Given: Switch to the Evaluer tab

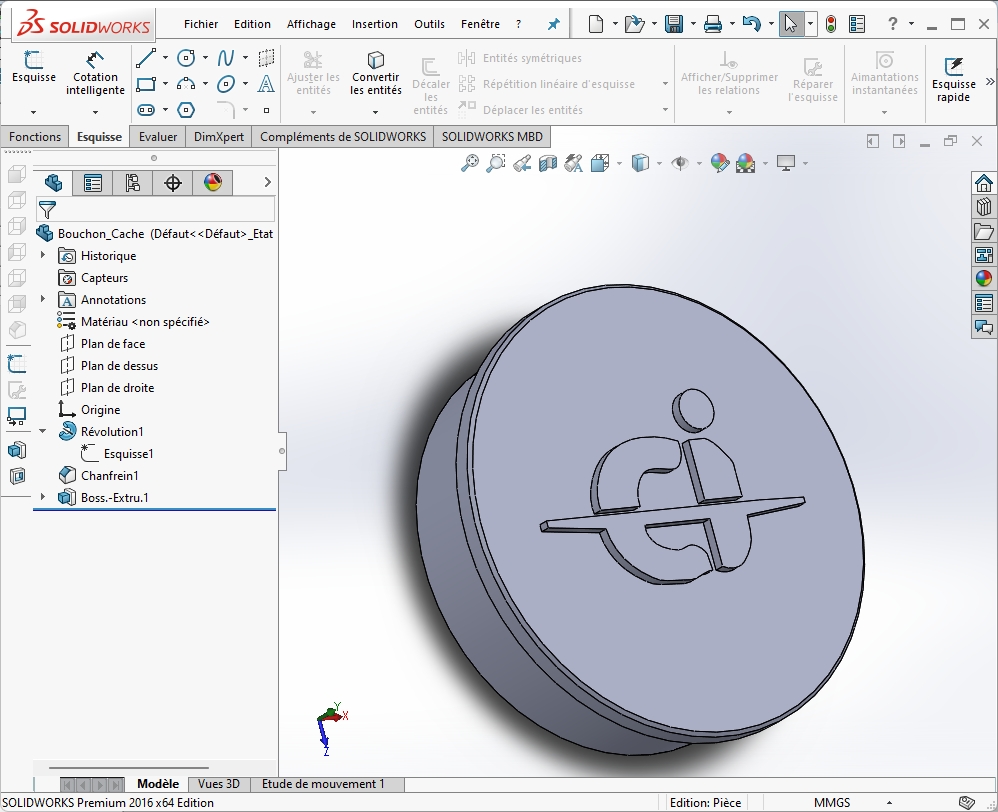Looking at the screenshot, I should click(x=158, y=137).
